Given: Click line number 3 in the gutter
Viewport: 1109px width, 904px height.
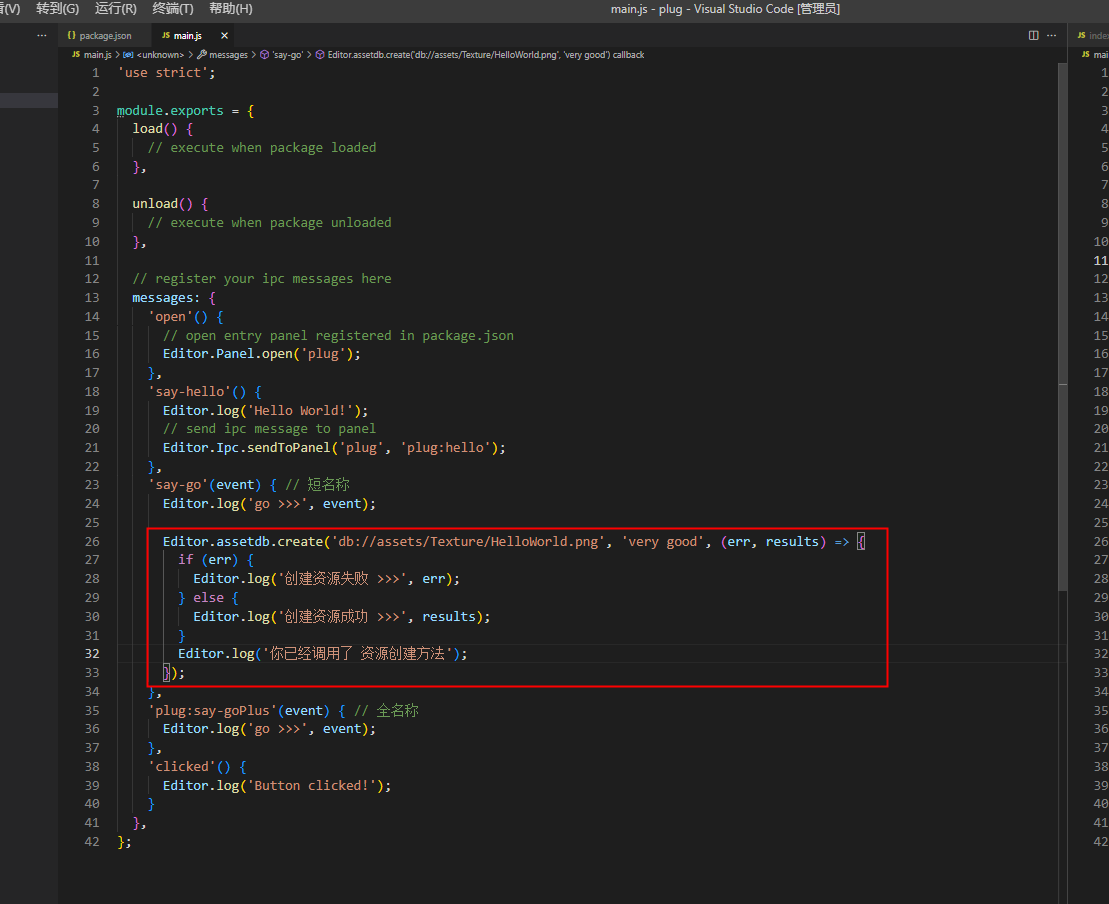Looking at the screenshot, I should click(x=95, y=110).
